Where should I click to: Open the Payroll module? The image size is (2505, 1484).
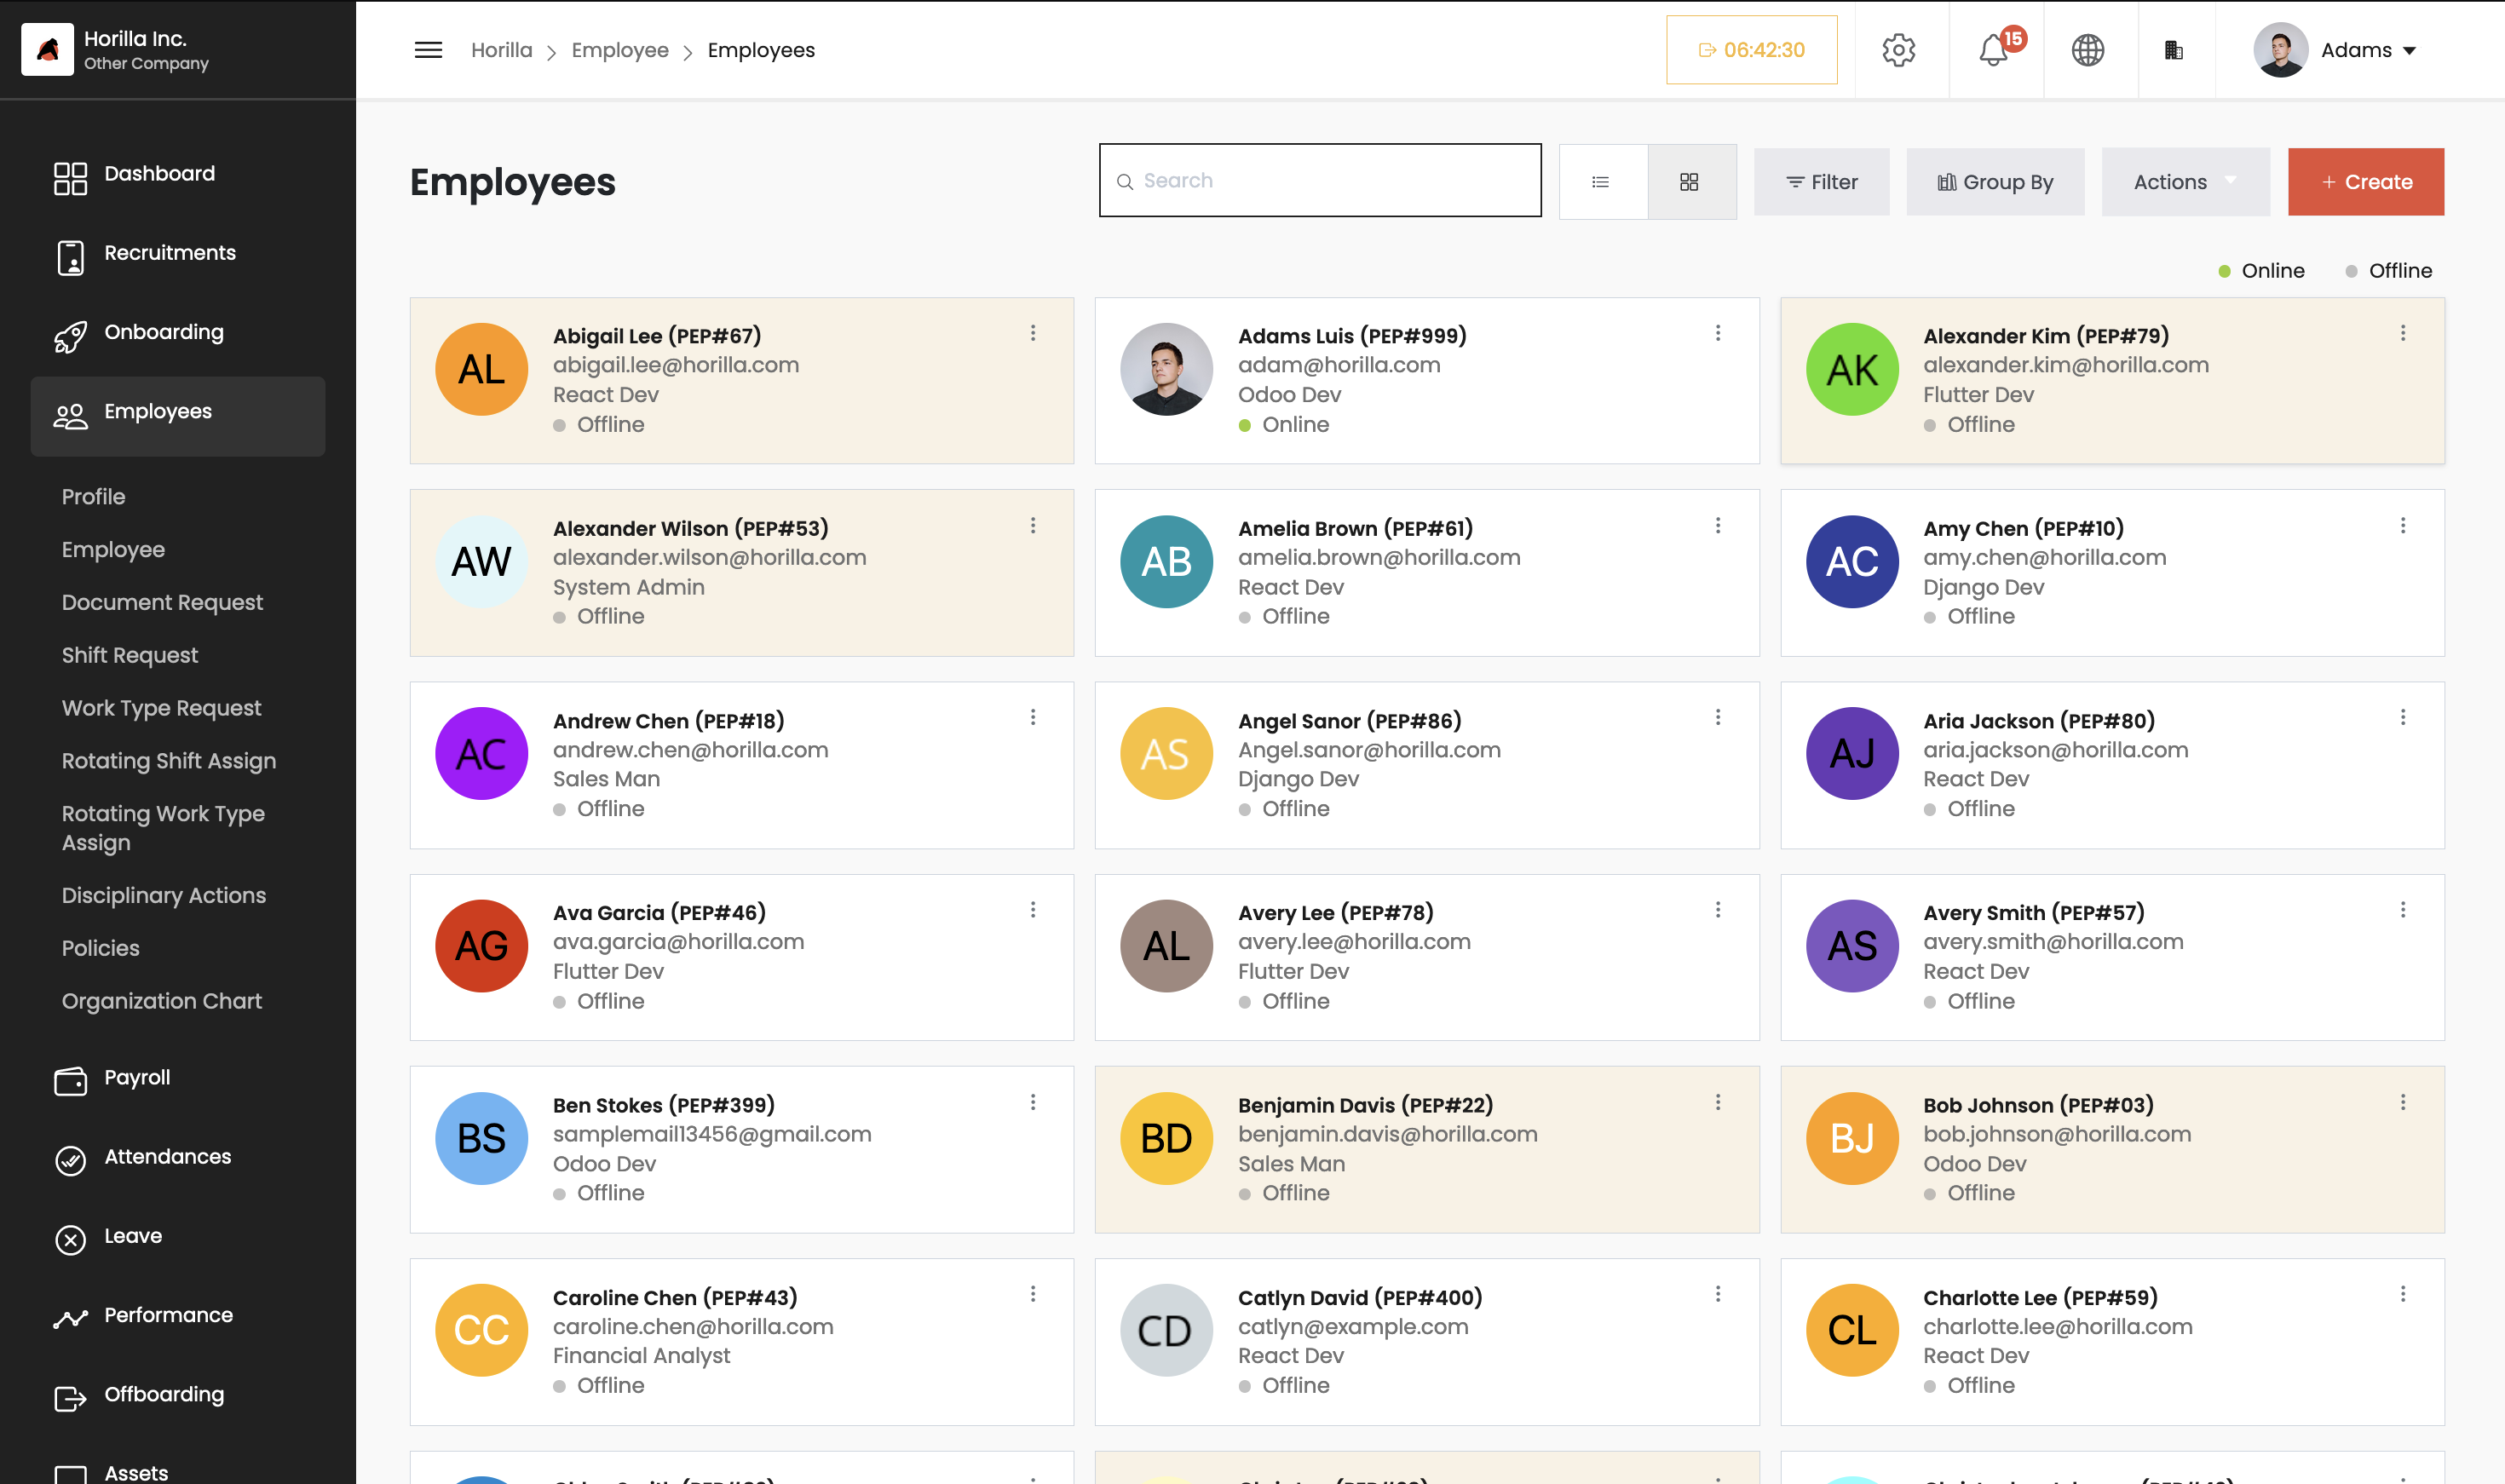[x=137, y=1078]
